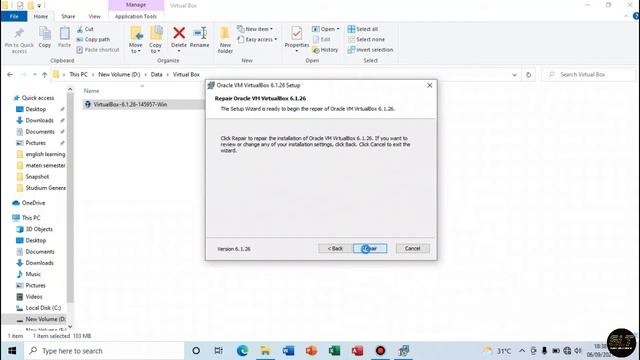640x360 pixels.
Task: Open the Windows Start menu
Action: coord(12,351)
